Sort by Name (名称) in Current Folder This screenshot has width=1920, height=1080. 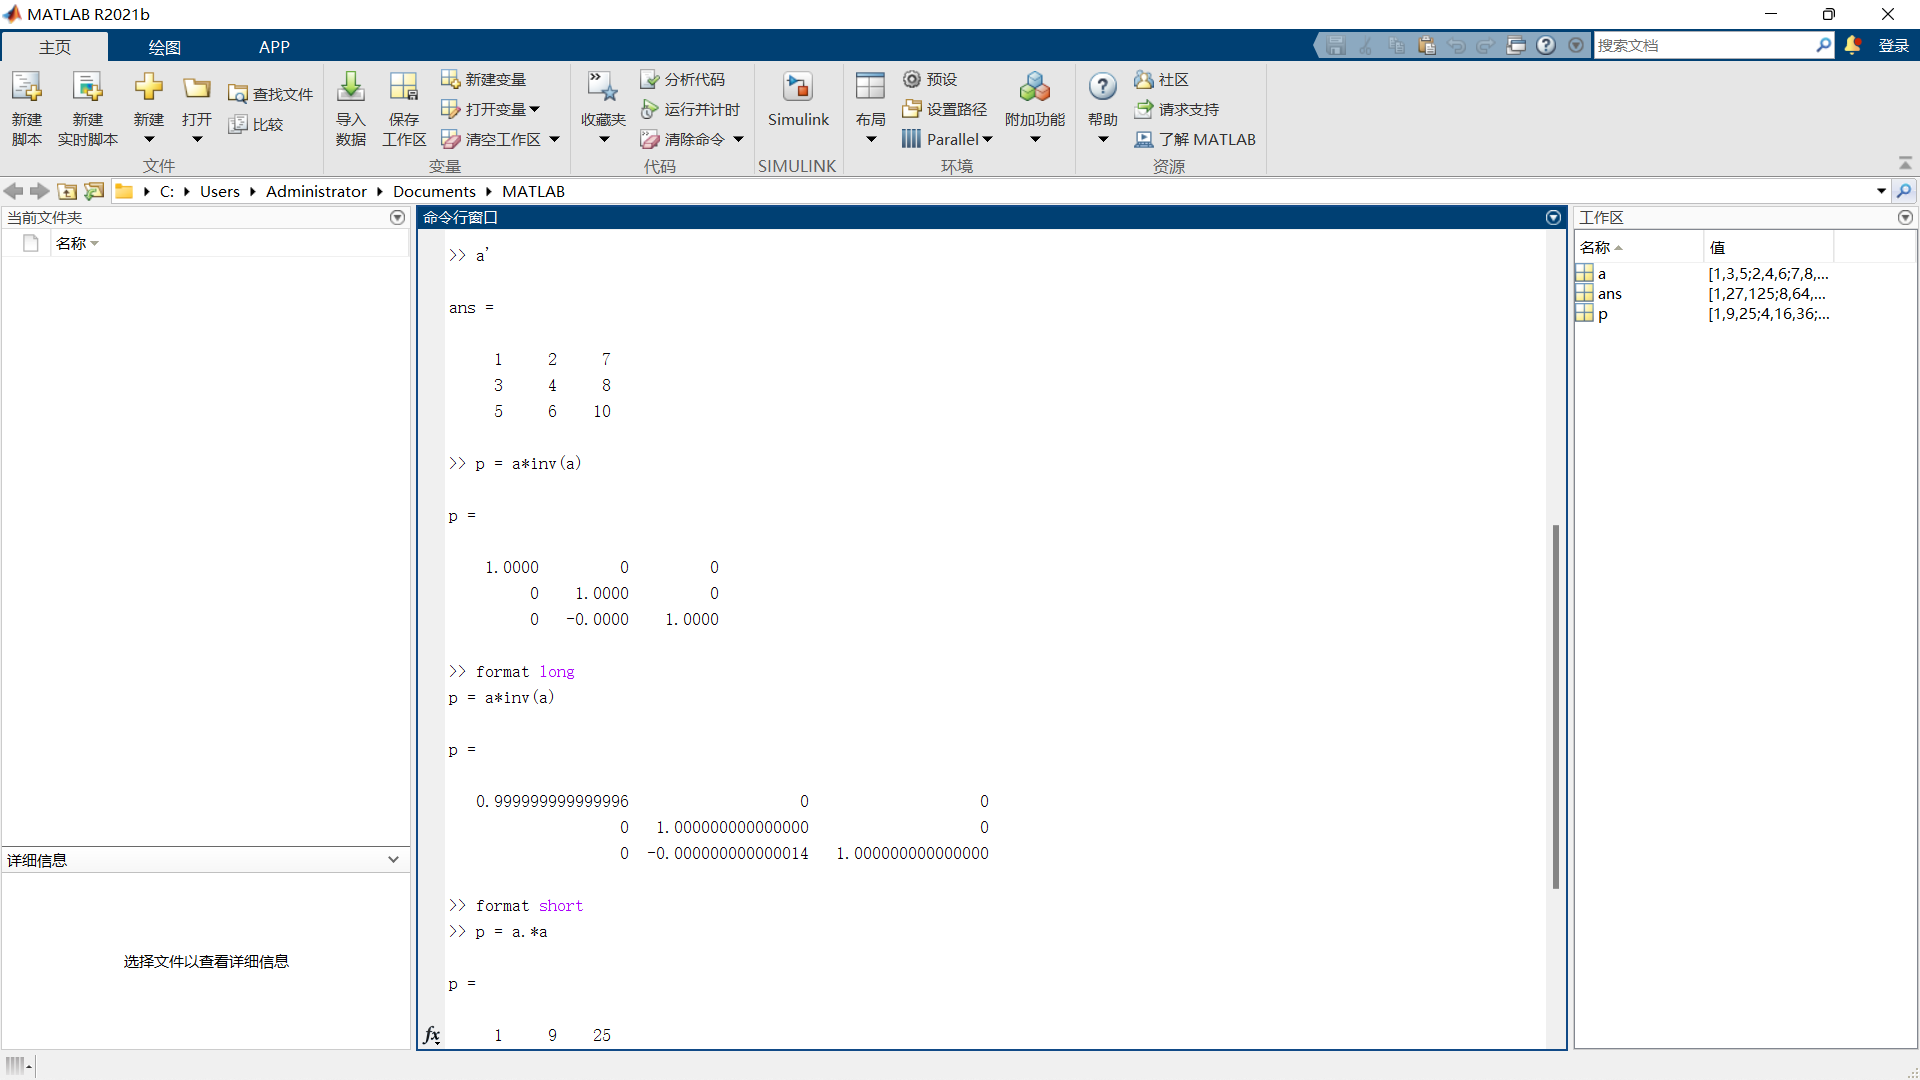pos(77,243)
